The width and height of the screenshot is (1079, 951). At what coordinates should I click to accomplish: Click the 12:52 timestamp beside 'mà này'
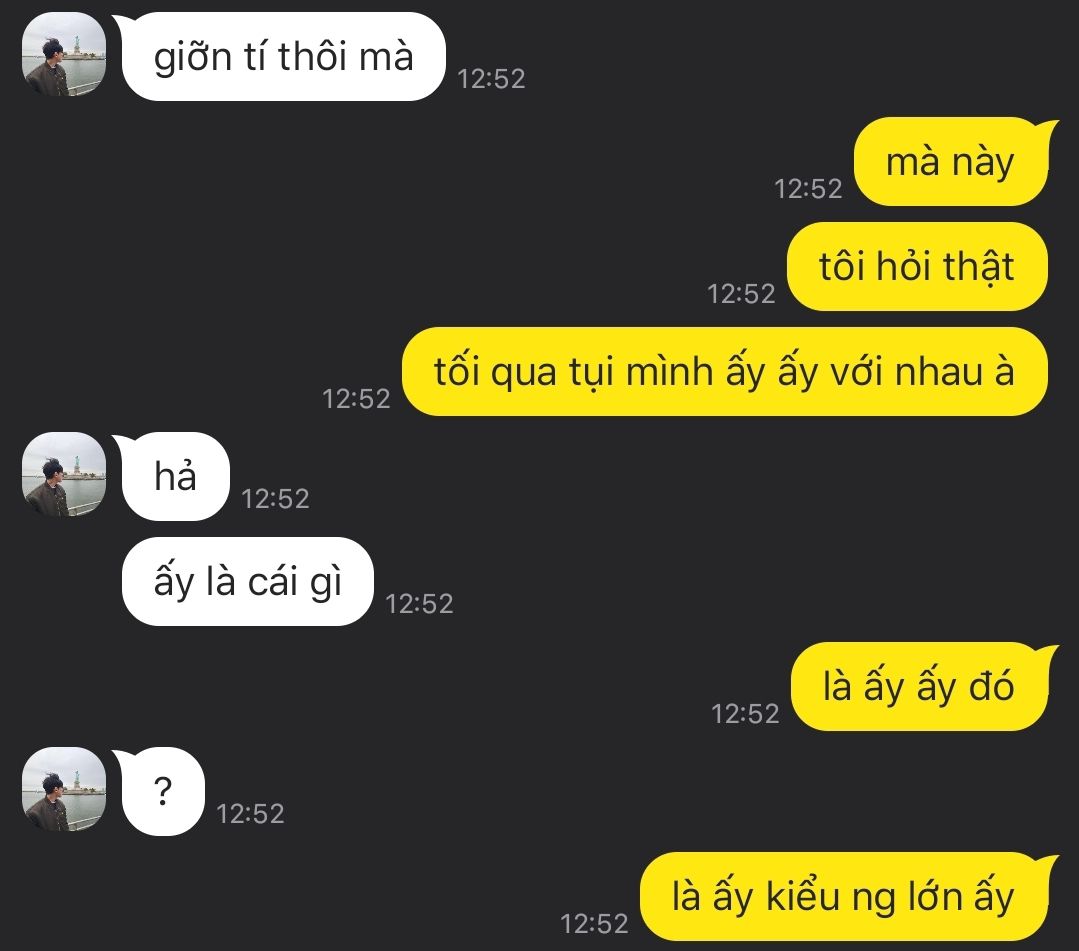[x=809, y=189]
